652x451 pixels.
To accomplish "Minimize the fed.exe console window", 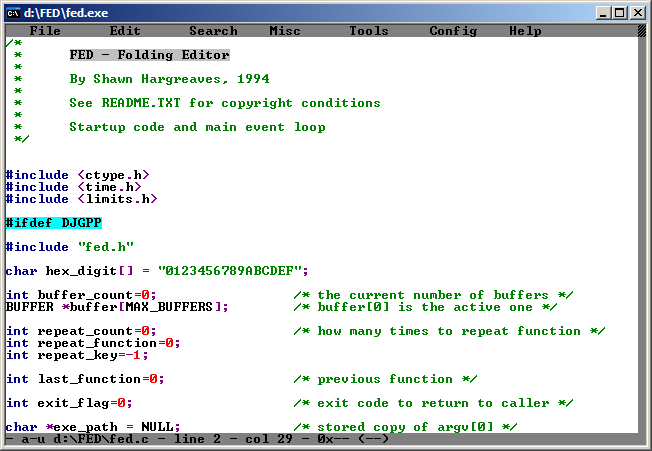I will (603, 12).
